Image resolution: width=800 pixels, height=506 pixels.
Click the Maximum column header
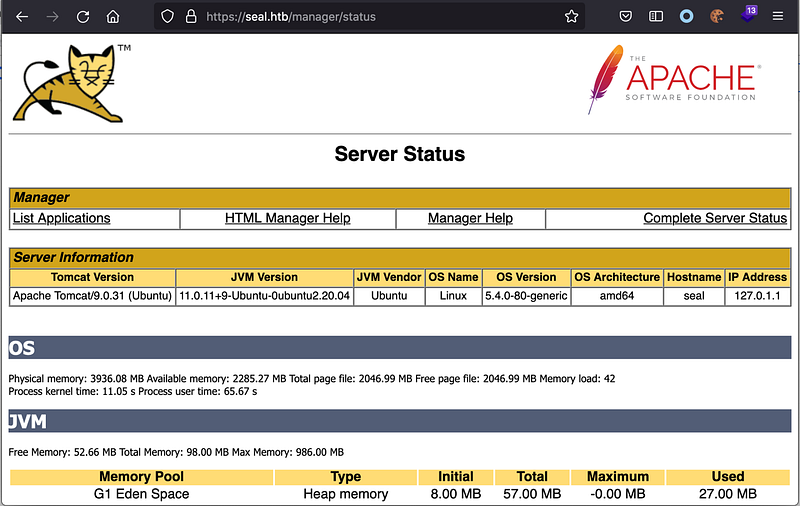(x=618, y=477)
